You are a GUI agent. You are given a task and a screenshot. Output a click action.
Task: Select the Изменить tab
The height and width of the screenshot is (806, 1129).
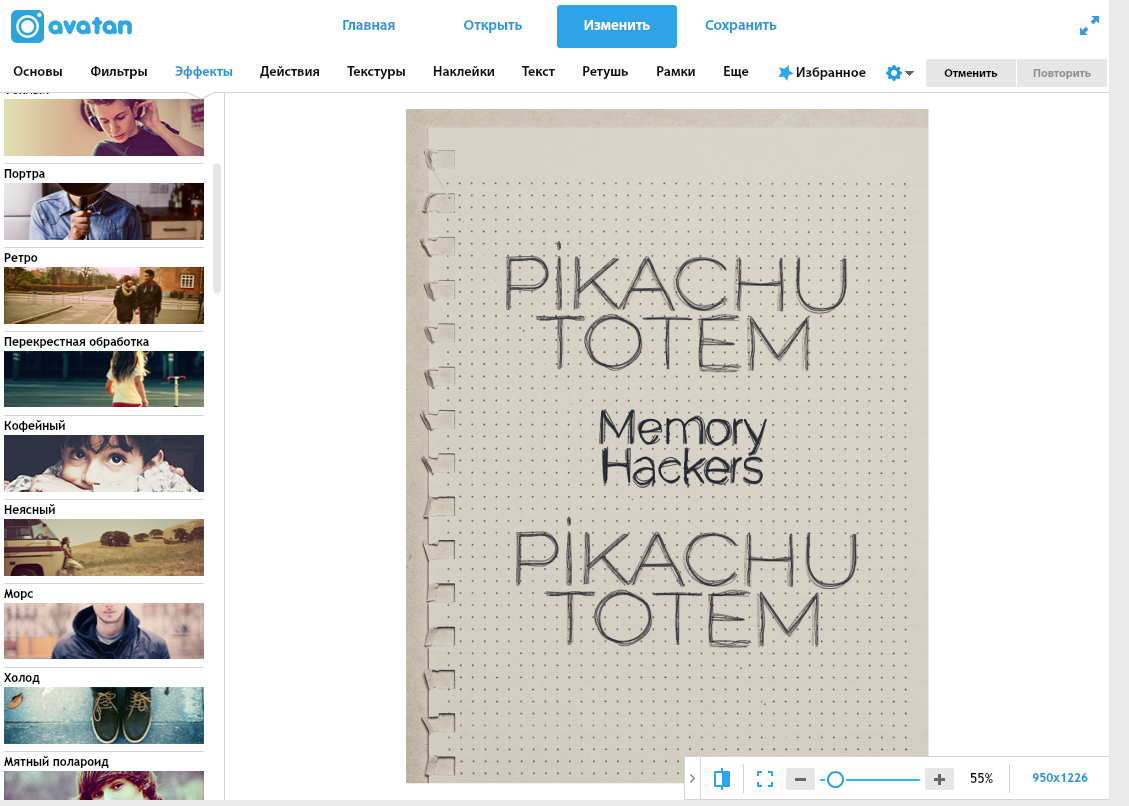pos(616,26)
